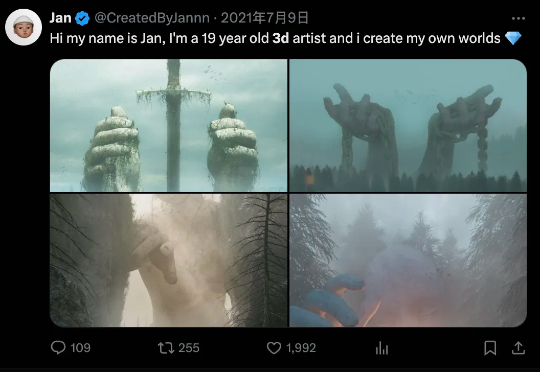Click the share upload arrow icon
The image size is (540, 372).
[518, 348]
